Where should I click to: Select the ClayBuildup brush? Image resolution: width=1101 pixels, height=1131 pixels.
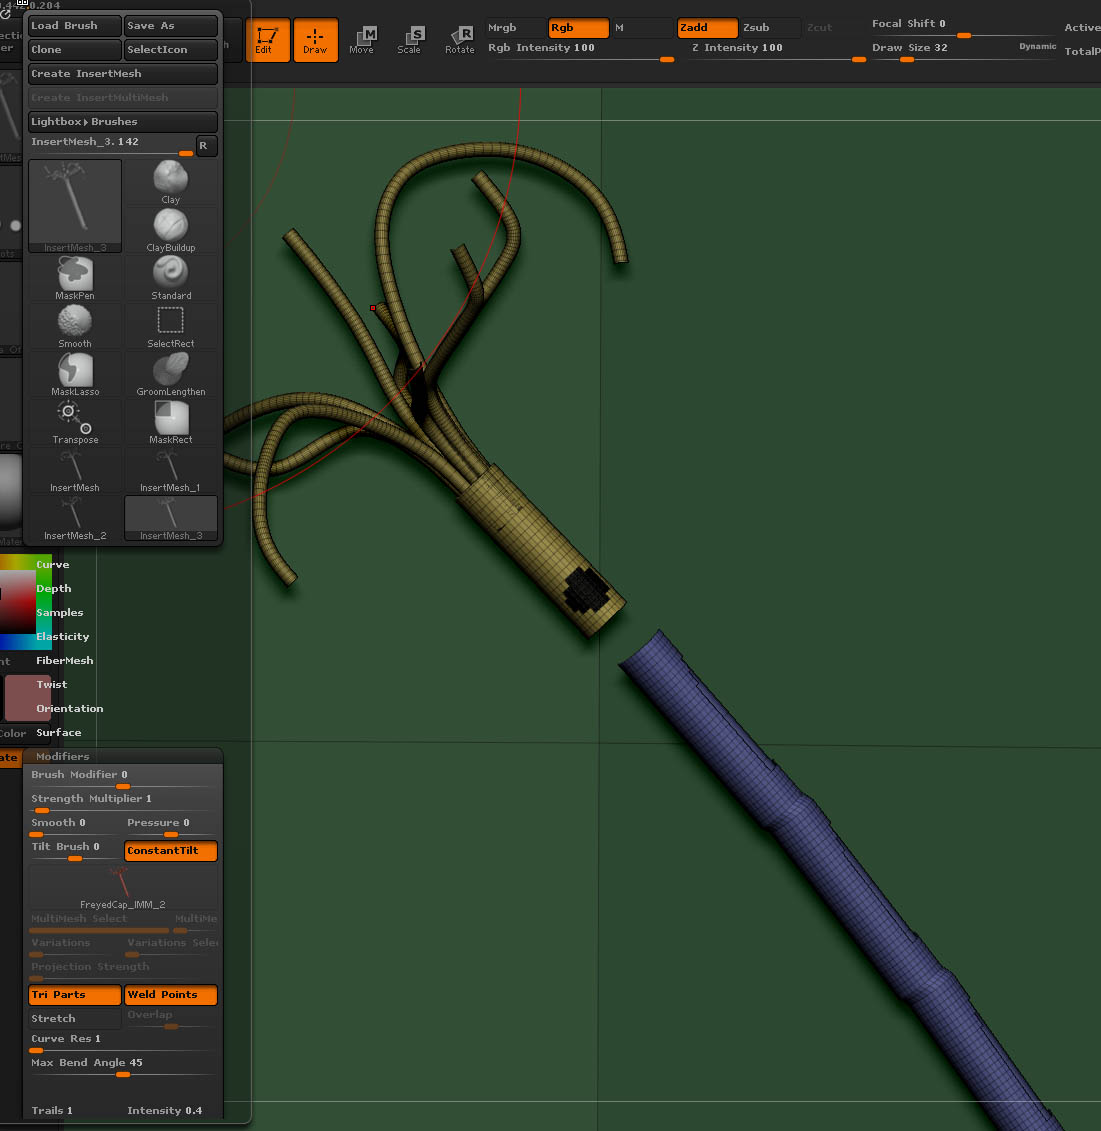[171, 230]
